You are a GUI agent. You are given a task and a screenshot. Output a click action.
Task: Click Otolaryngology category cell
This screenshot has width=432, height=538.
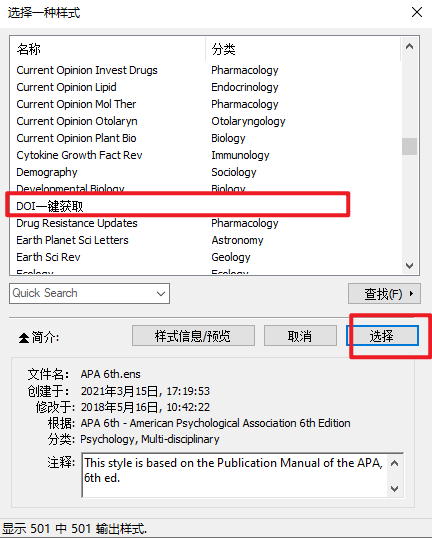248,121
